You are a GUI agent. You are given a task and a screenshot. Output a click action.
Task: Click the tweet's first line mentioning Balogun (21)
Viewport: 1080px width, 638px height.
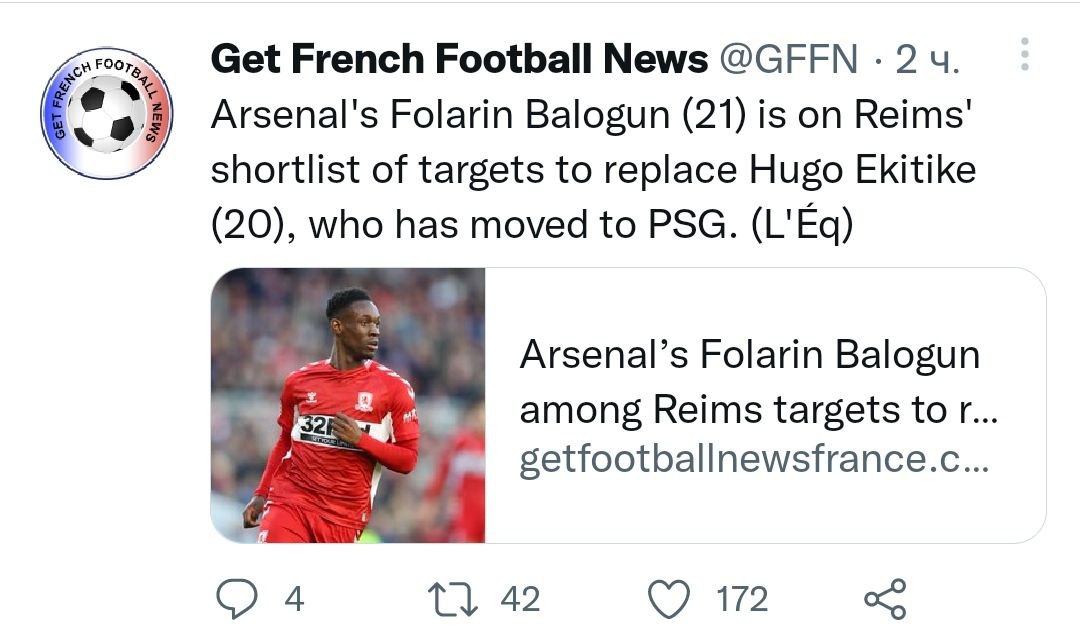590,117
